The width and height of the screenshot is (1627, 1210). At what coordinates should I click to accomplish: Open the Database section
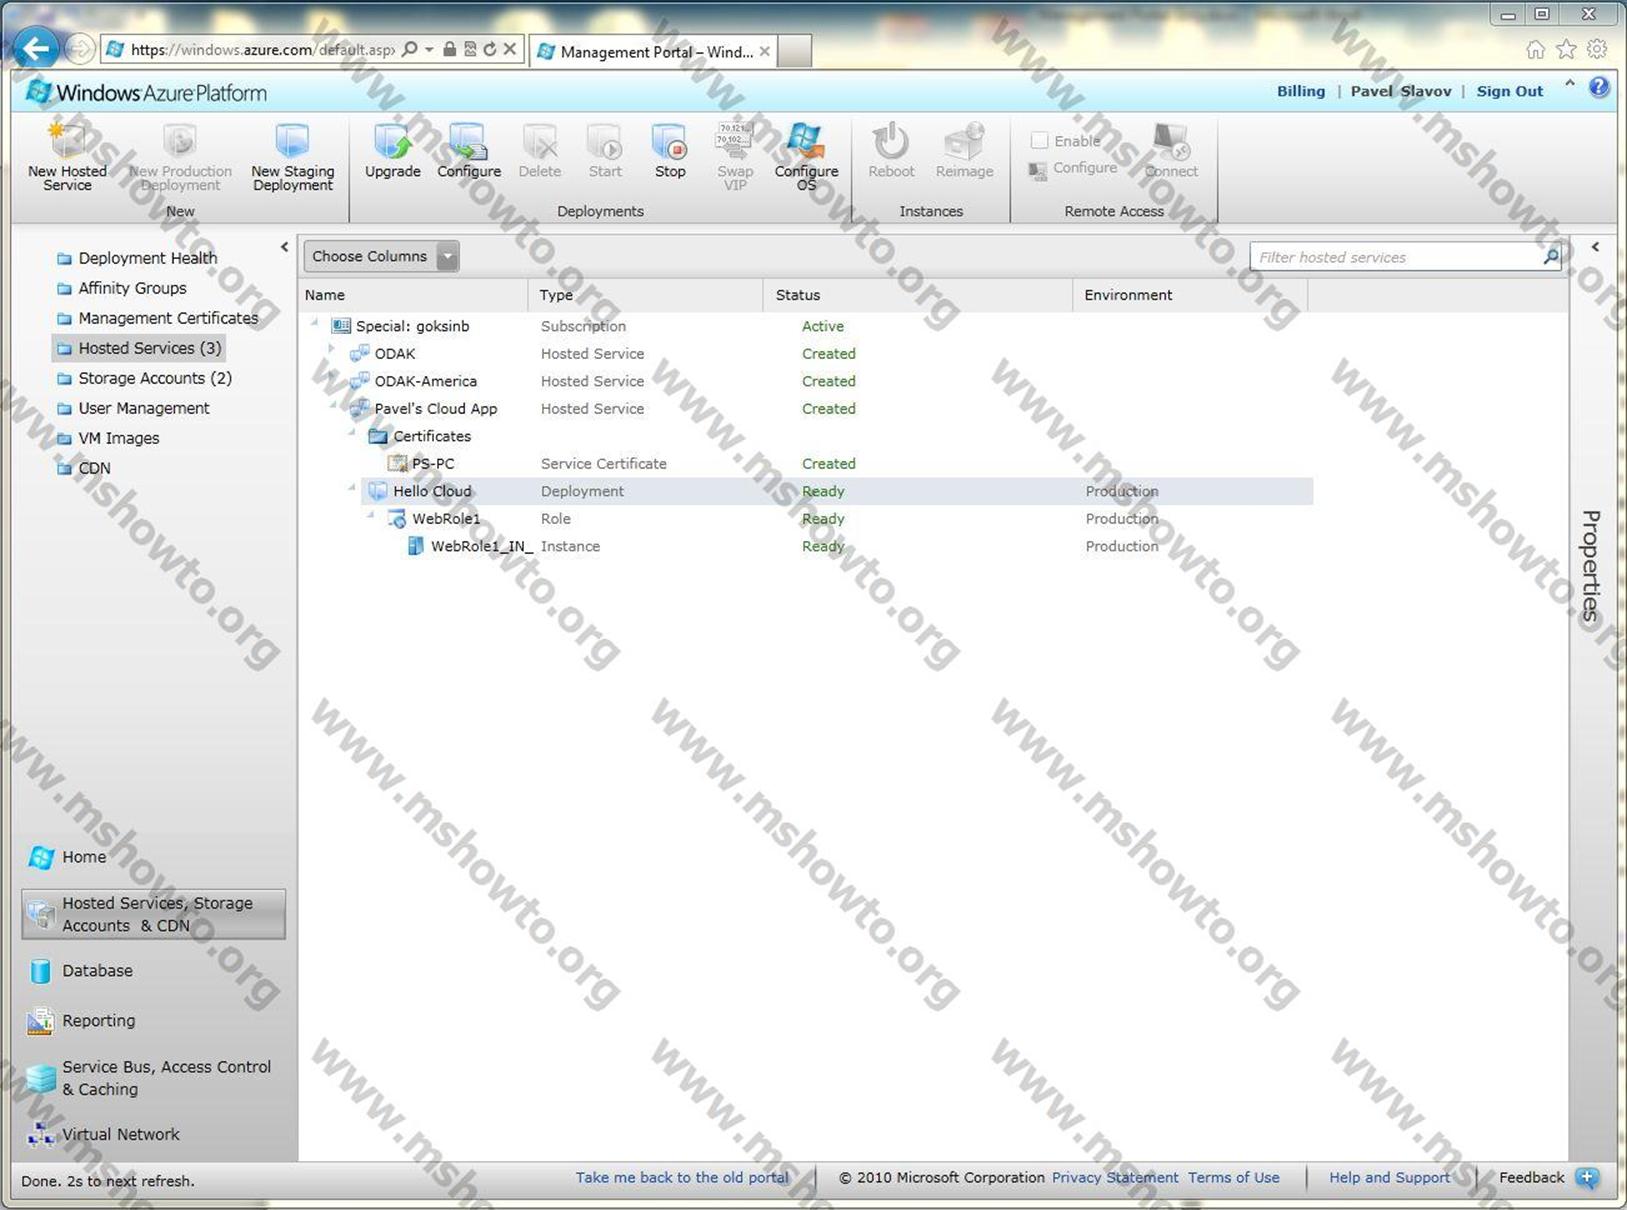(80, 971)
